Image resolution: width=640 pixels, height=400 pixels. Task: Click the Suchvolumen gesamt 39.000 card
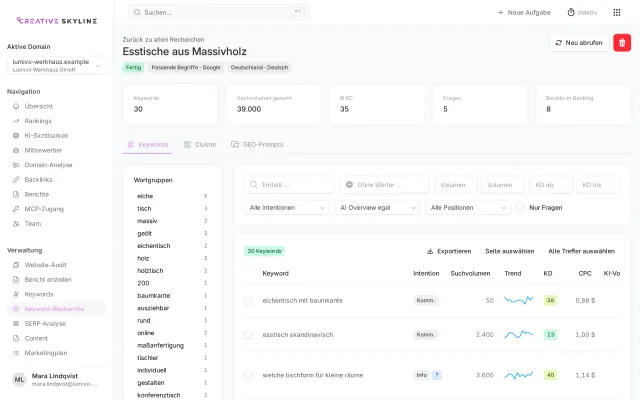pyautogui.click(x=273, y=104)
